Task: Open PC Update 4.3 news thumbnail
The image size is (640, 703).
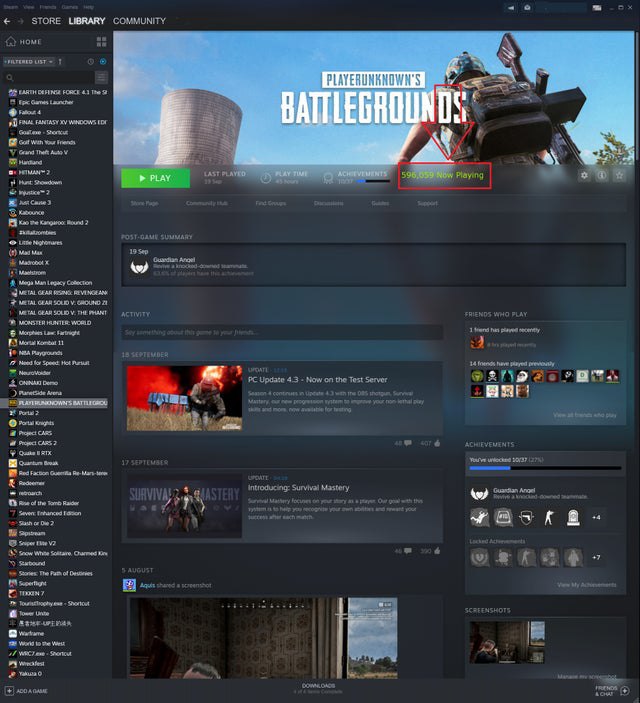Action: click(x=184, y=398)
